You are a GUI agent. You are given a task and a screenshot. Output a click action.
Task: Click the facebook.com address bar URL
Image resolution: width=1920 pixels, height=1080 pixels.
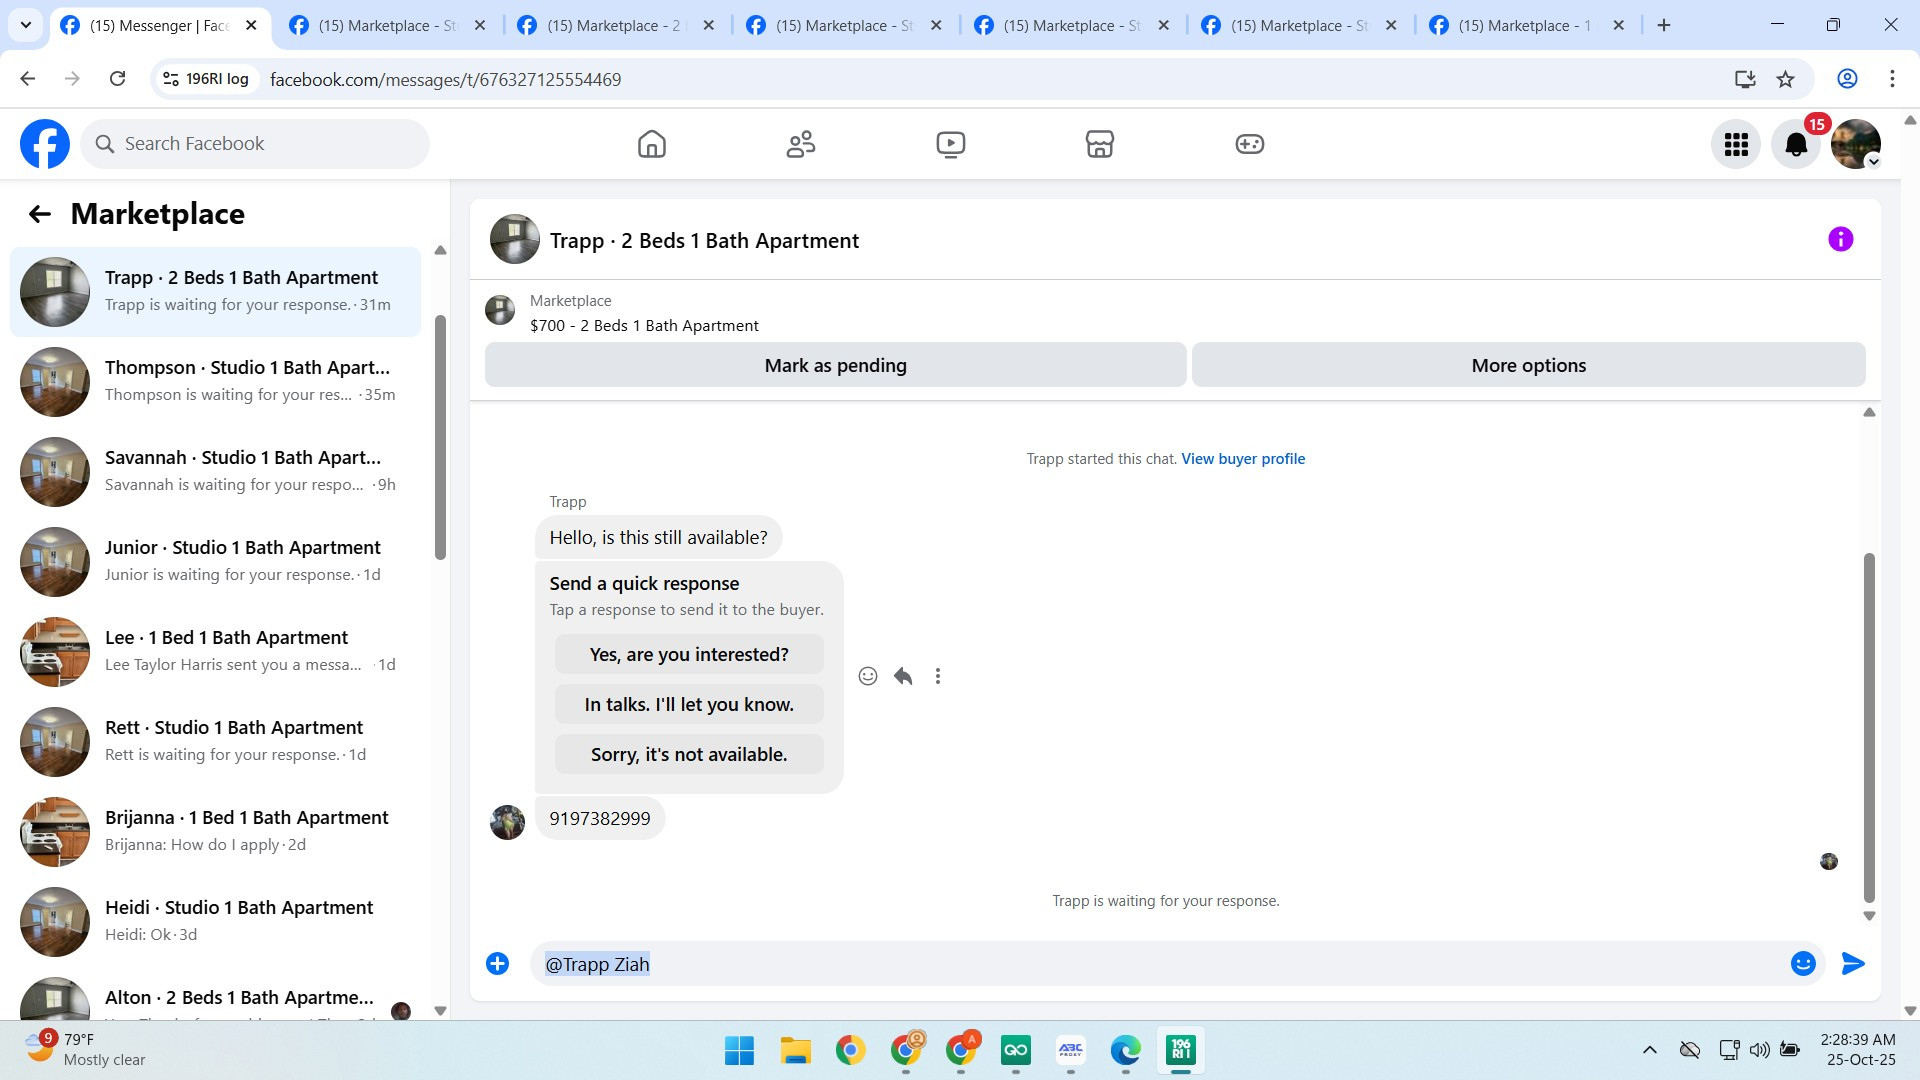[x=445, y=79]
